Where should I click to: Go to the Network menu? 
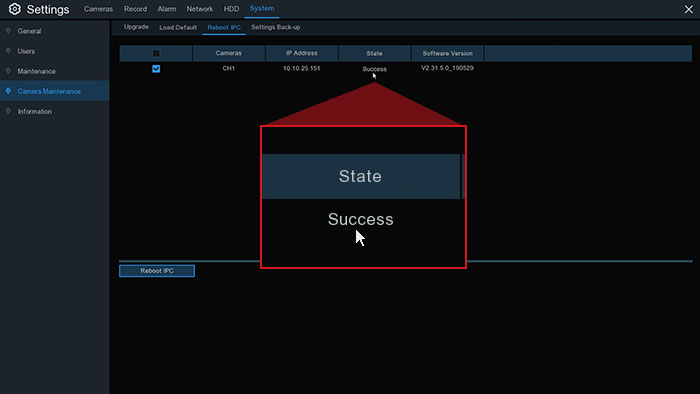(200, 9)
